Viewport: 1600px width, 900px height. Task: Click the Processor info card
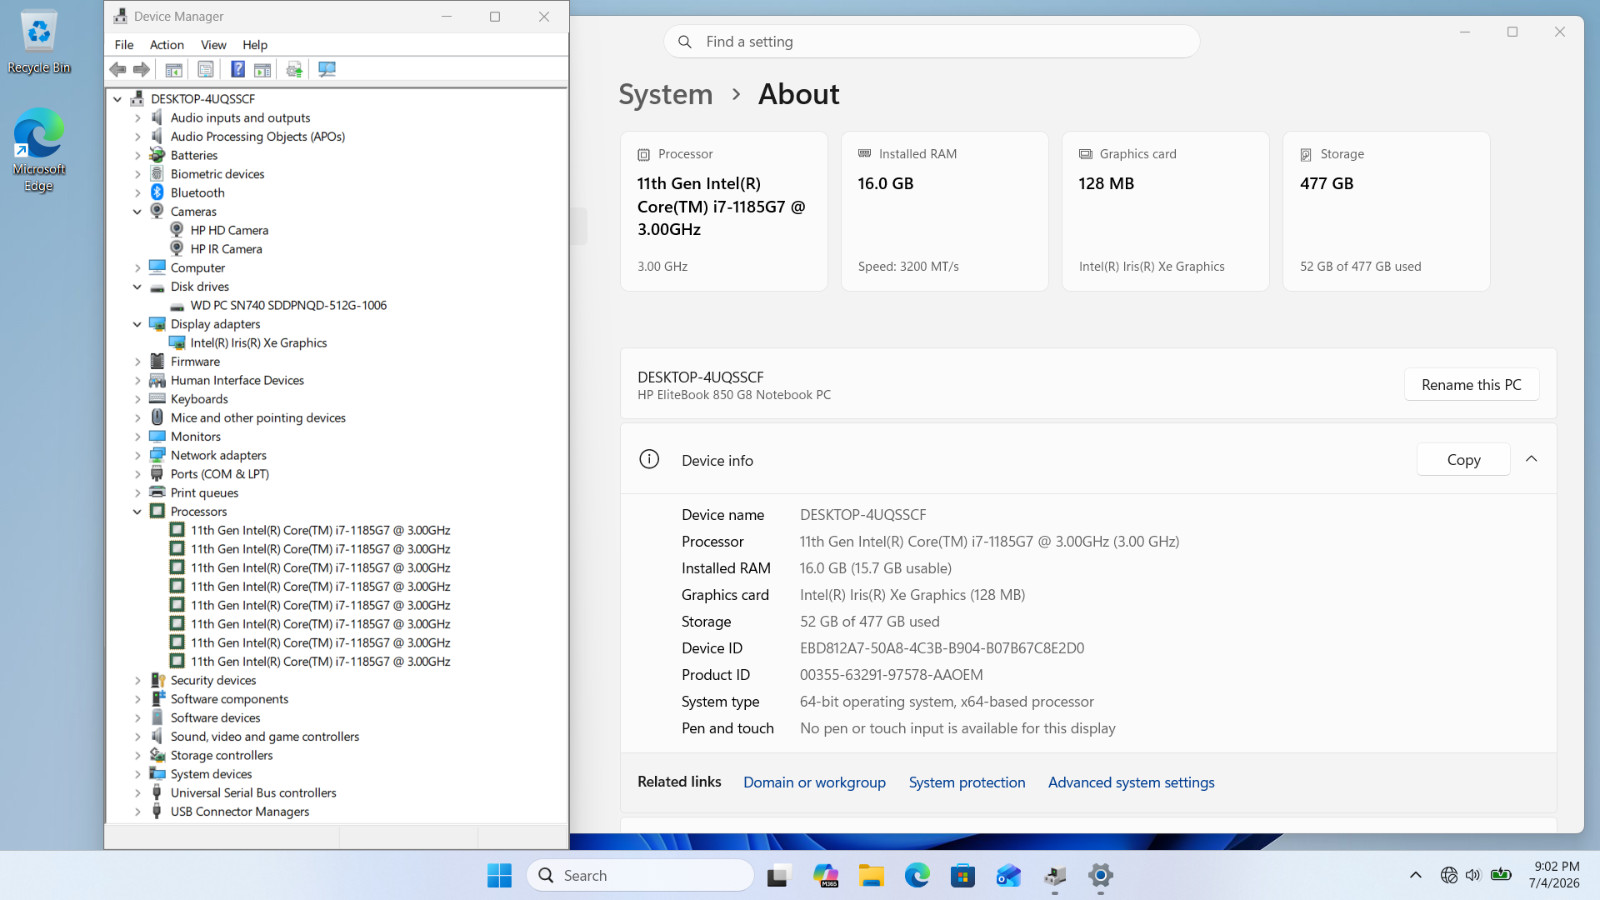[x=724, y=211]
